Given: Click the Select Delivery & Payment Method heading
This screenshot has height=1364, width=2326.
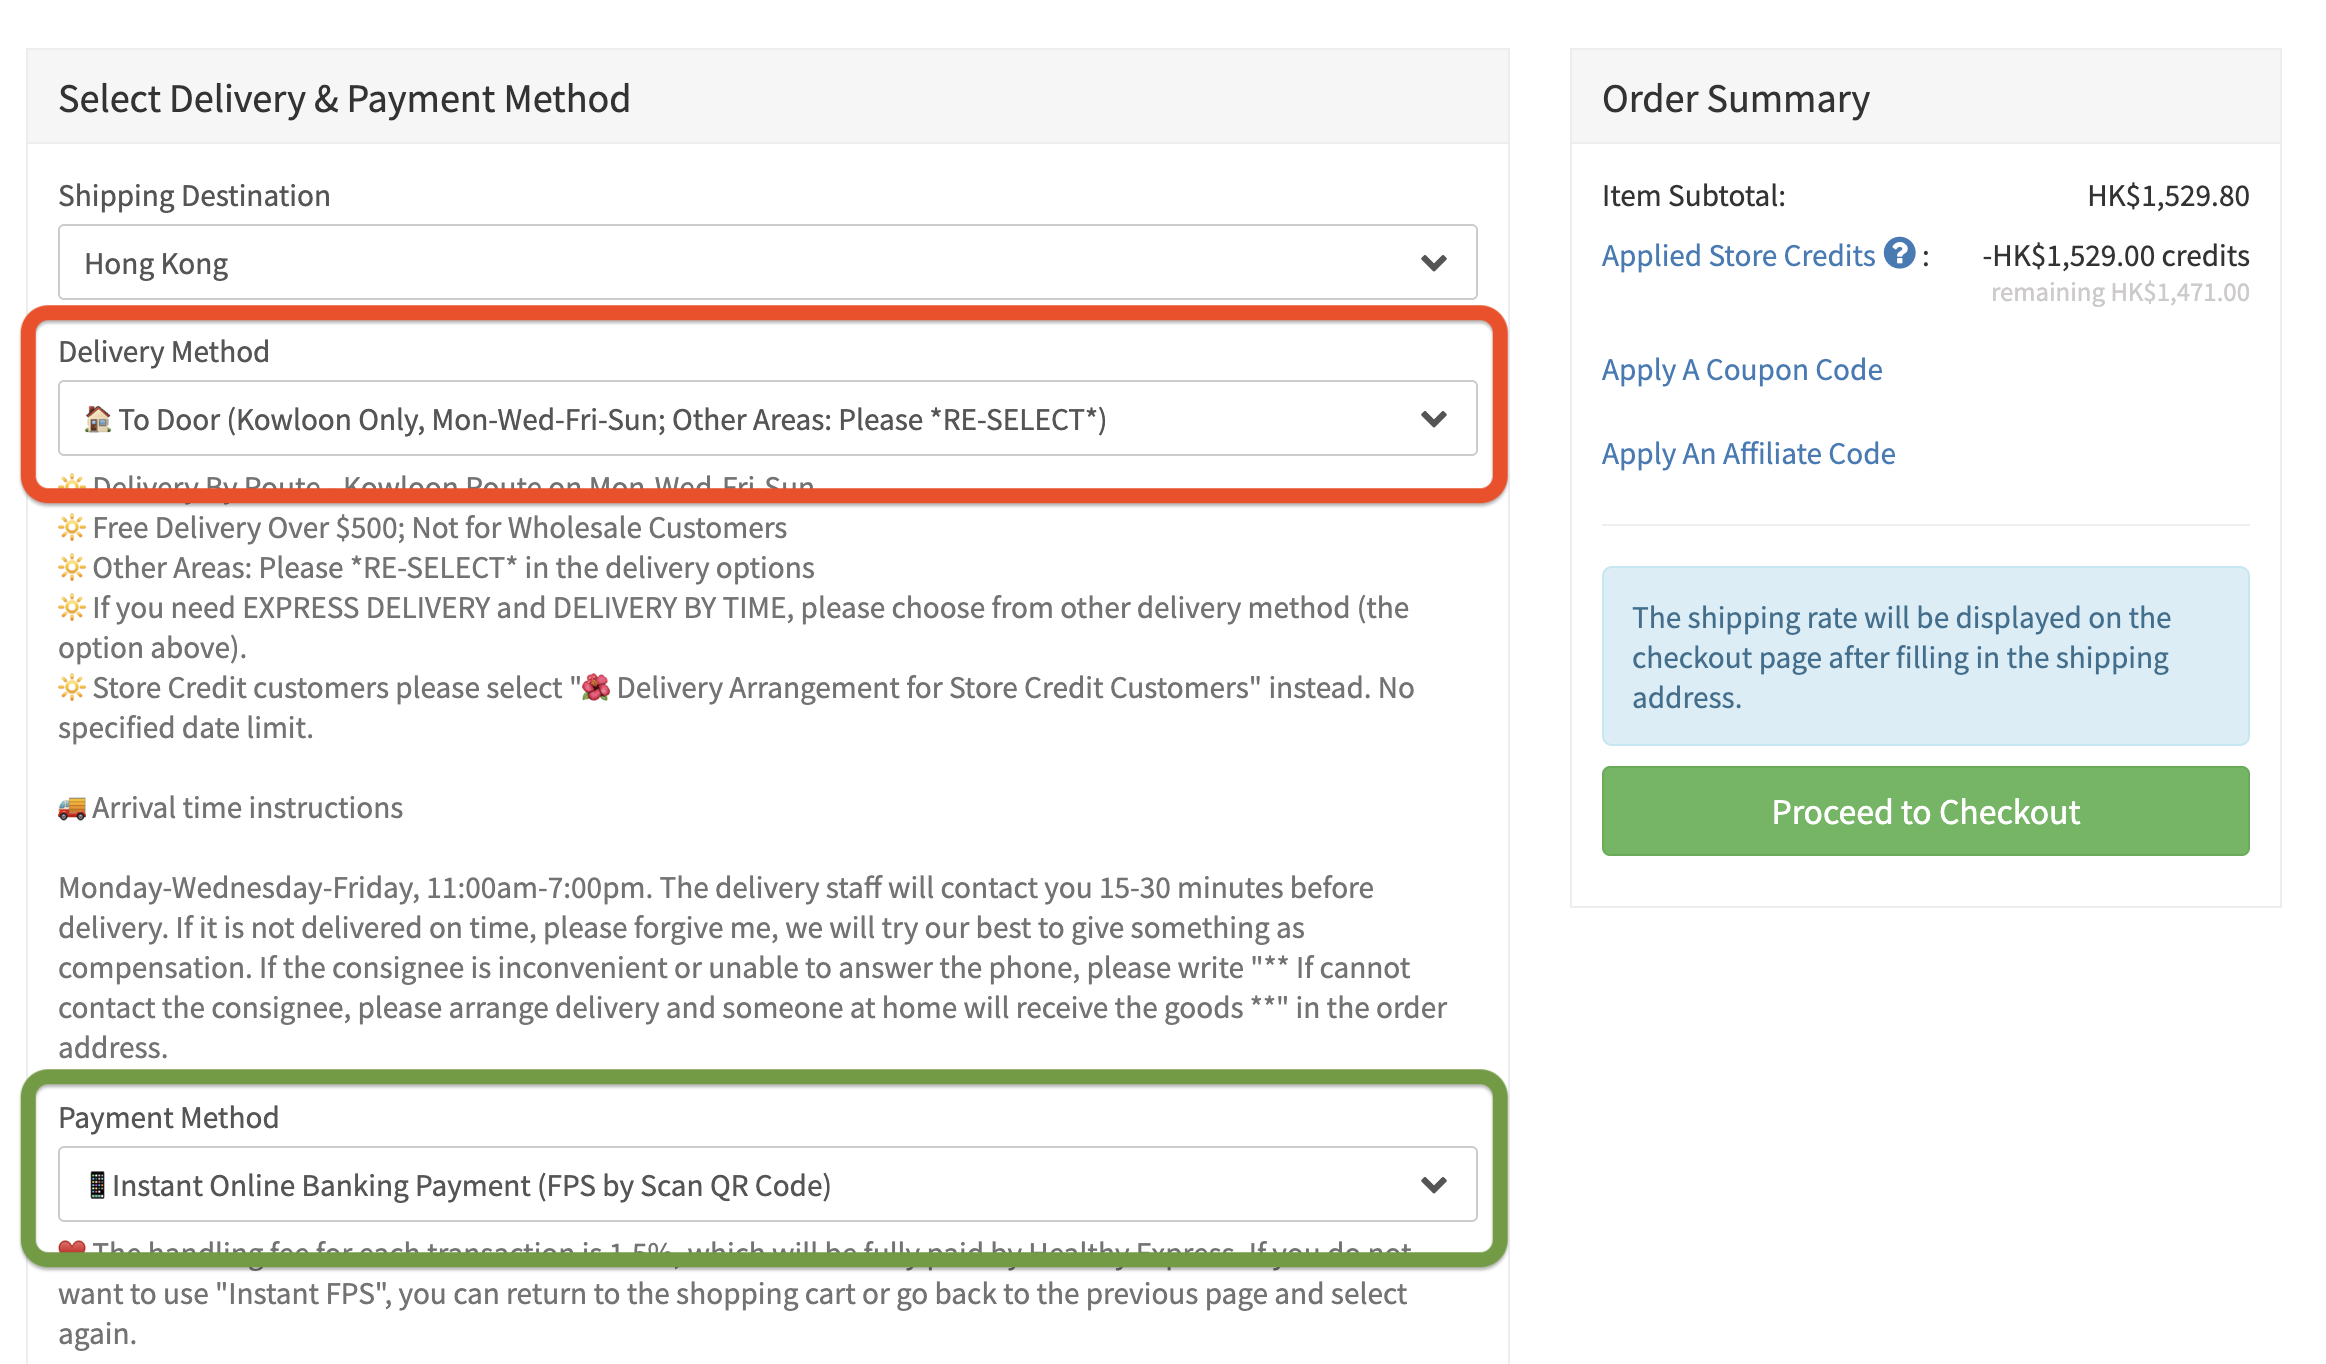Looking at the screenshot, I should click(x=344, y=99).
